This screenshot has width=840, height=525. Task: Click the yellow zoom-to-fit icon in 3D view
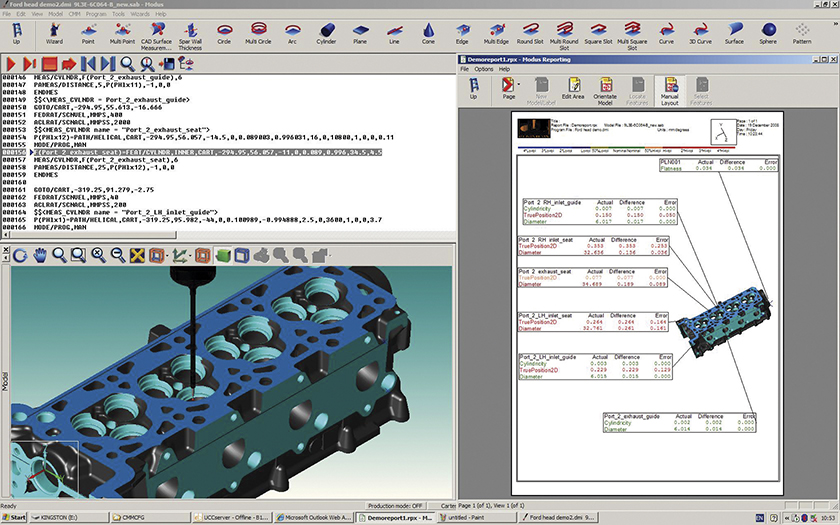(x=139, y=255)
